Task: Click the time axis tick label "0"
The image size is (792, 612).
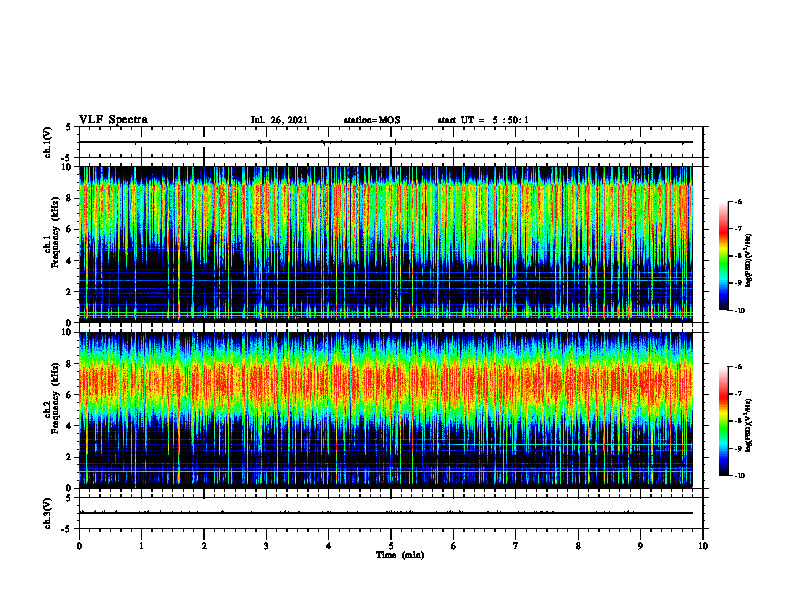Action: coord(79,546)
